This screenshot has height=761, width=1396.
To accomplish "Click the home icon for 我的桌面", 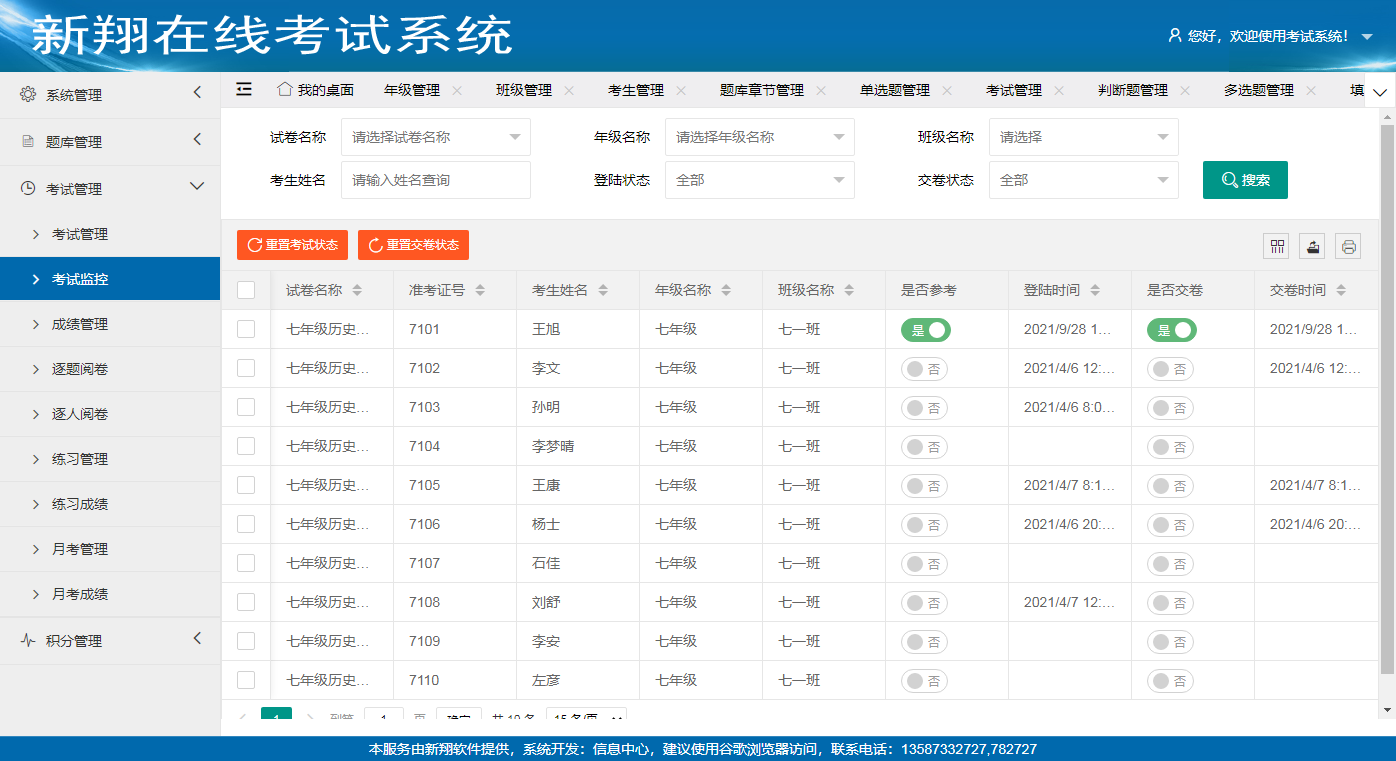I will click(x=285, y=89).
